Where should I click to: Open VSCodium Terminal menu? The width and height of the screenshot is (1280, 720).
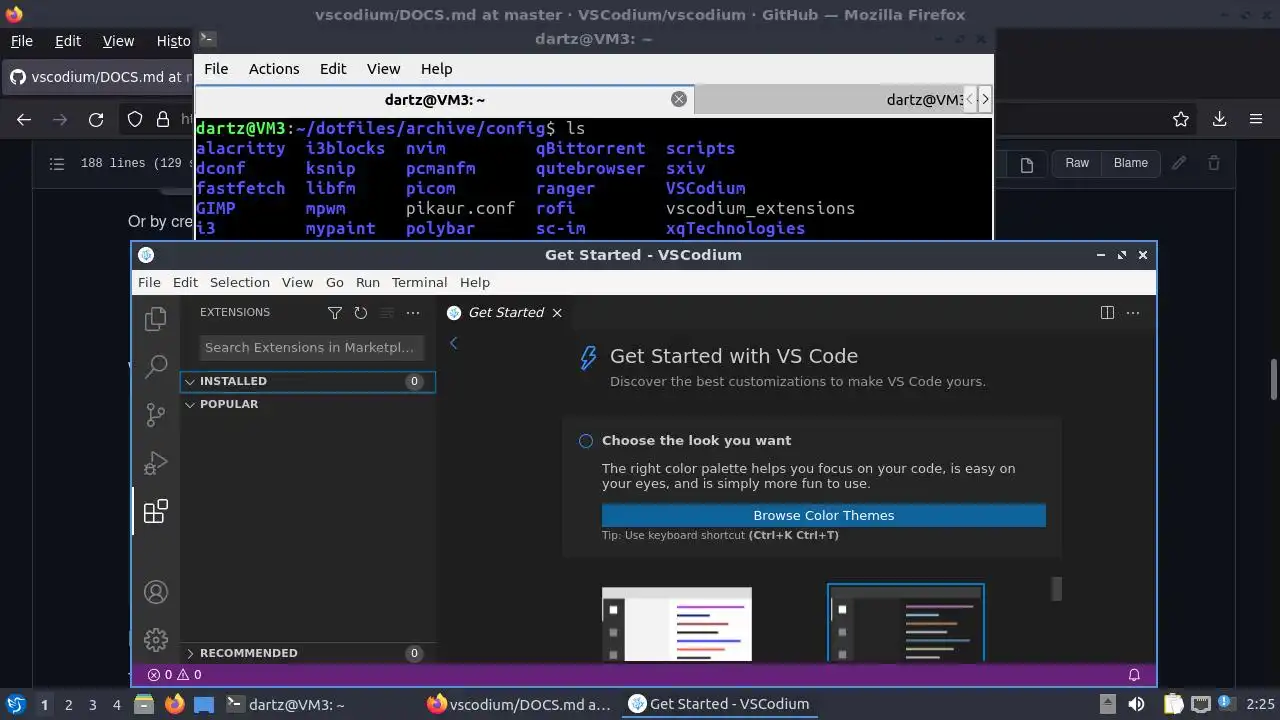[419, 282]
